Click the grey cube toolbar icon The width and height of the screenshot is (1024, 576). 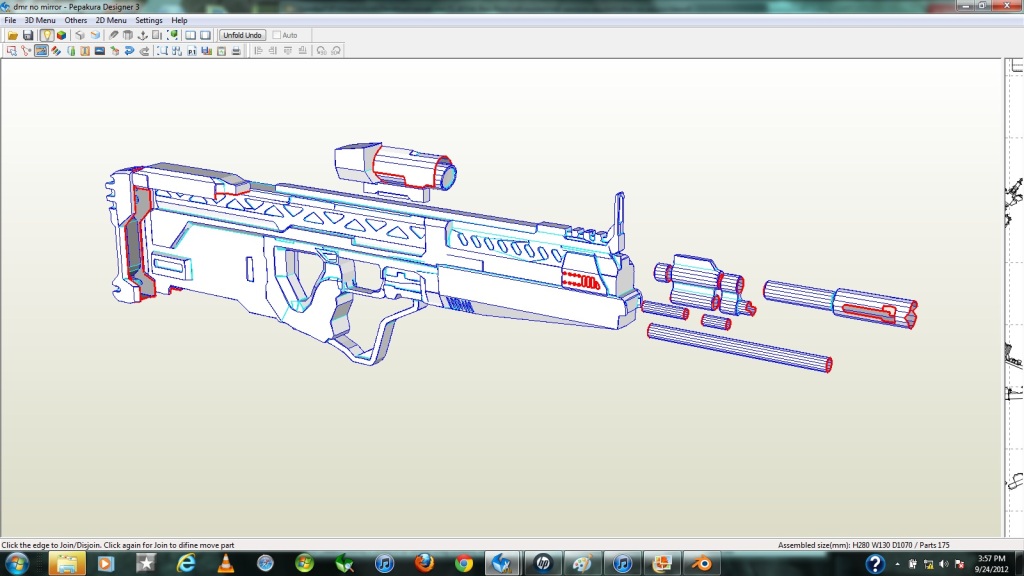80,35
